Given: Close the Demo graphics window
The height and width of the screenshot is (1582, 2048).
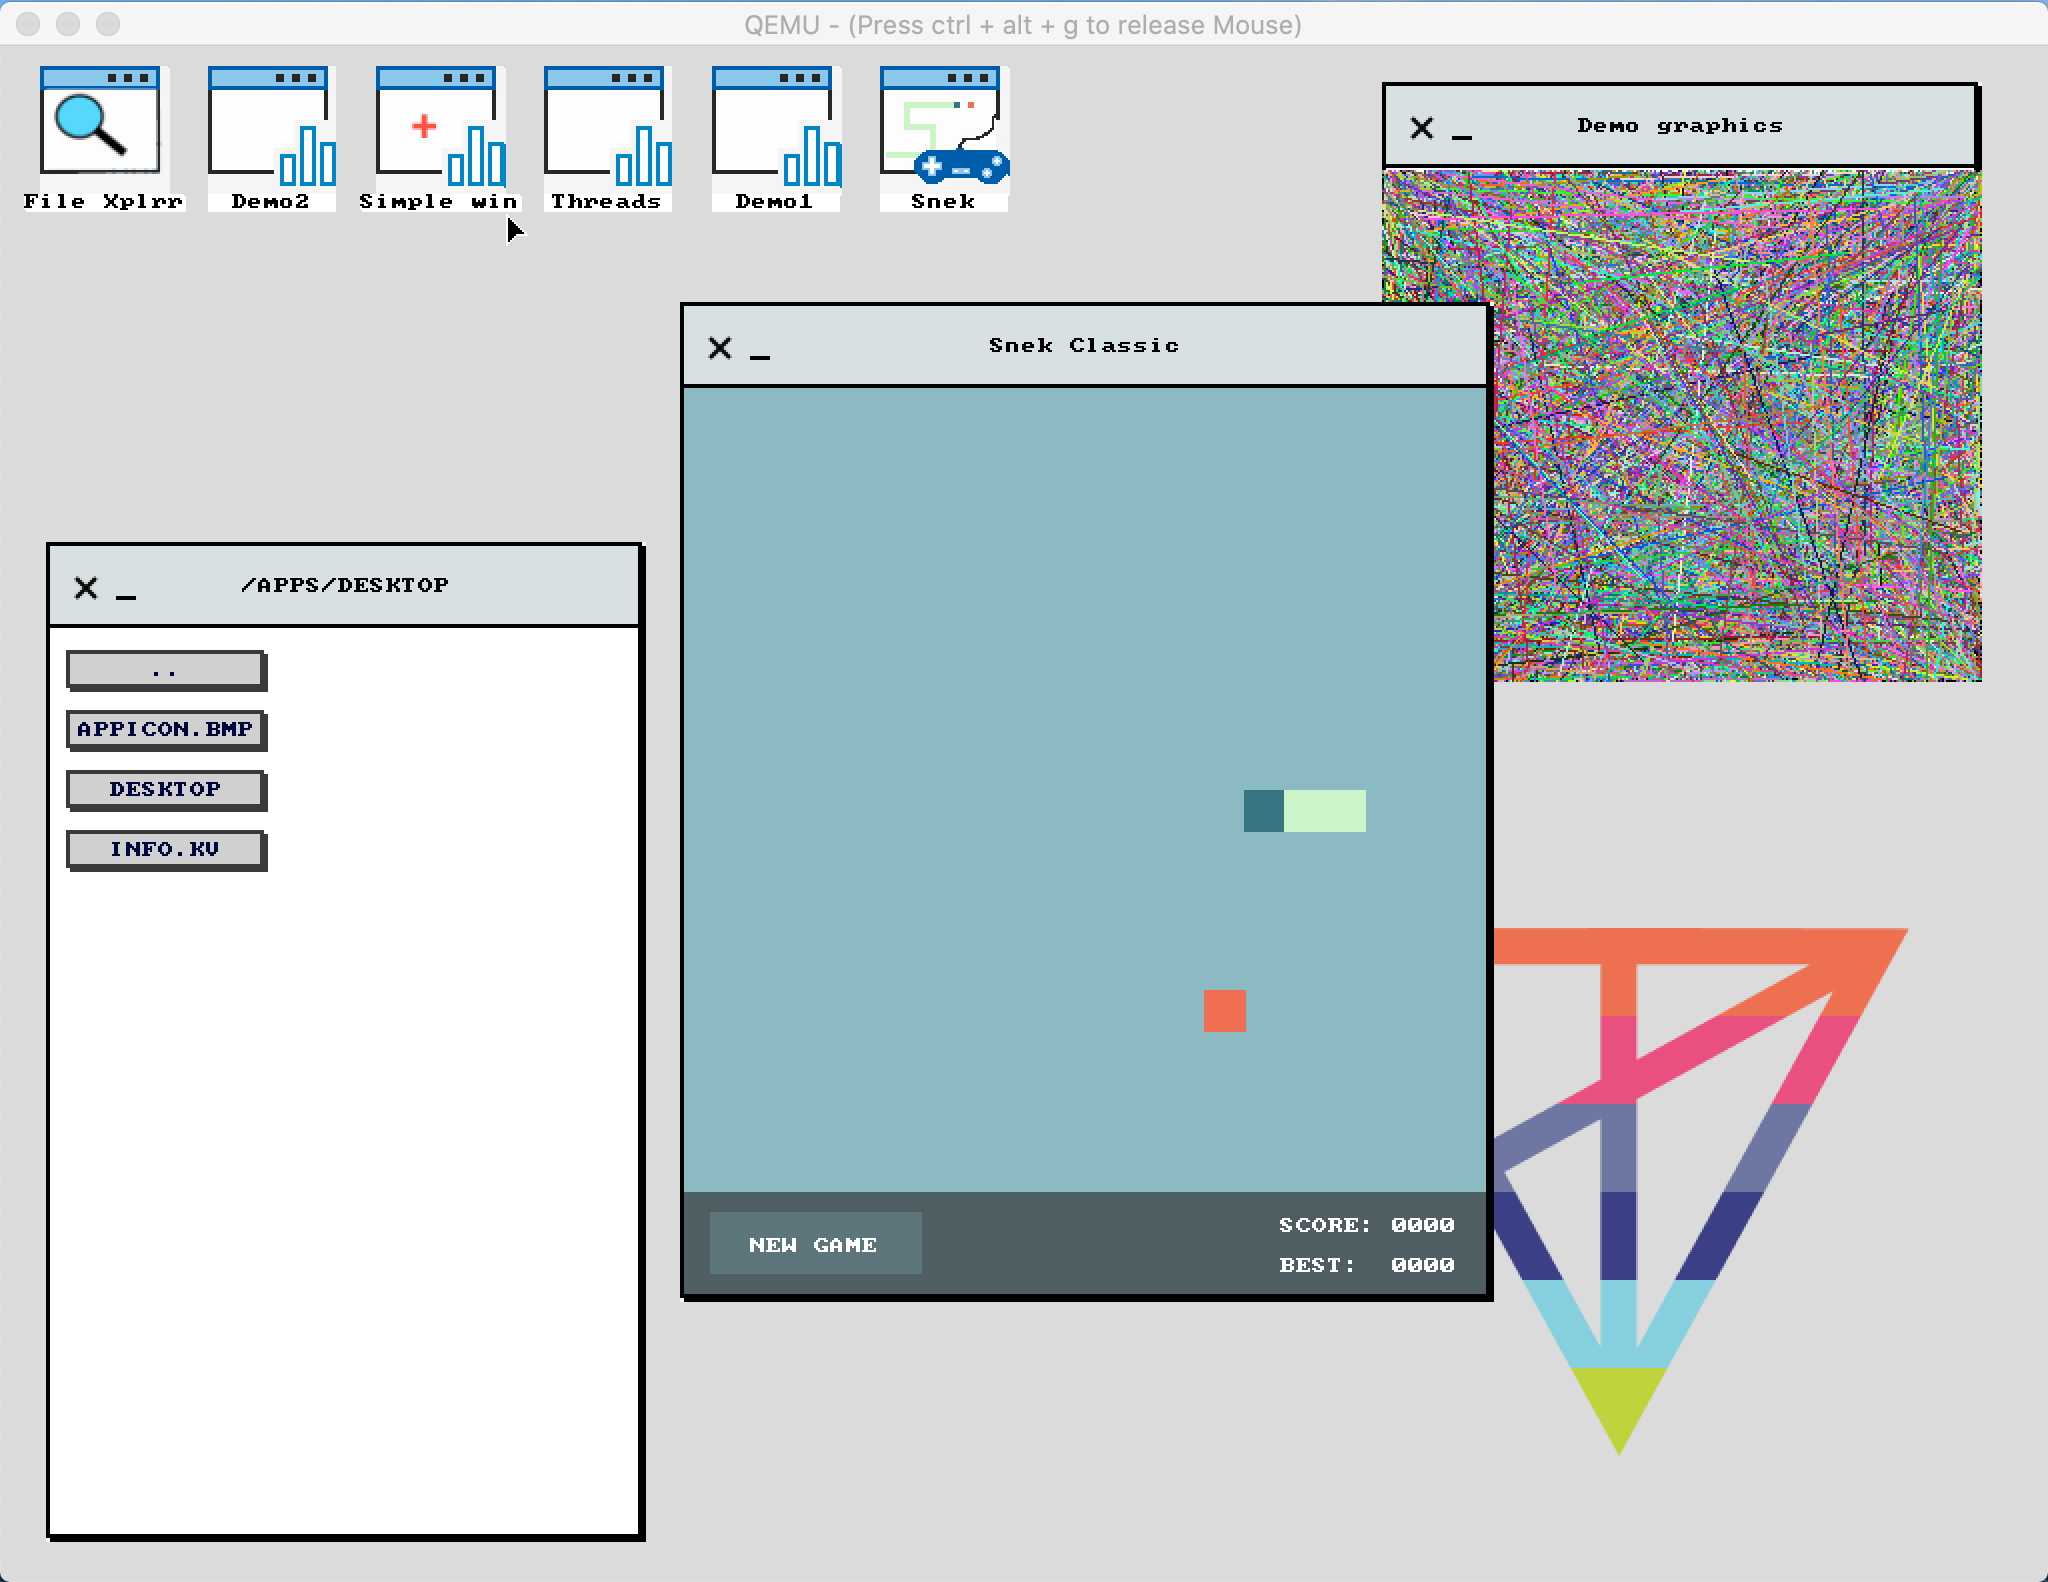Looking at the screenshot, I should tap(1421, 128).
